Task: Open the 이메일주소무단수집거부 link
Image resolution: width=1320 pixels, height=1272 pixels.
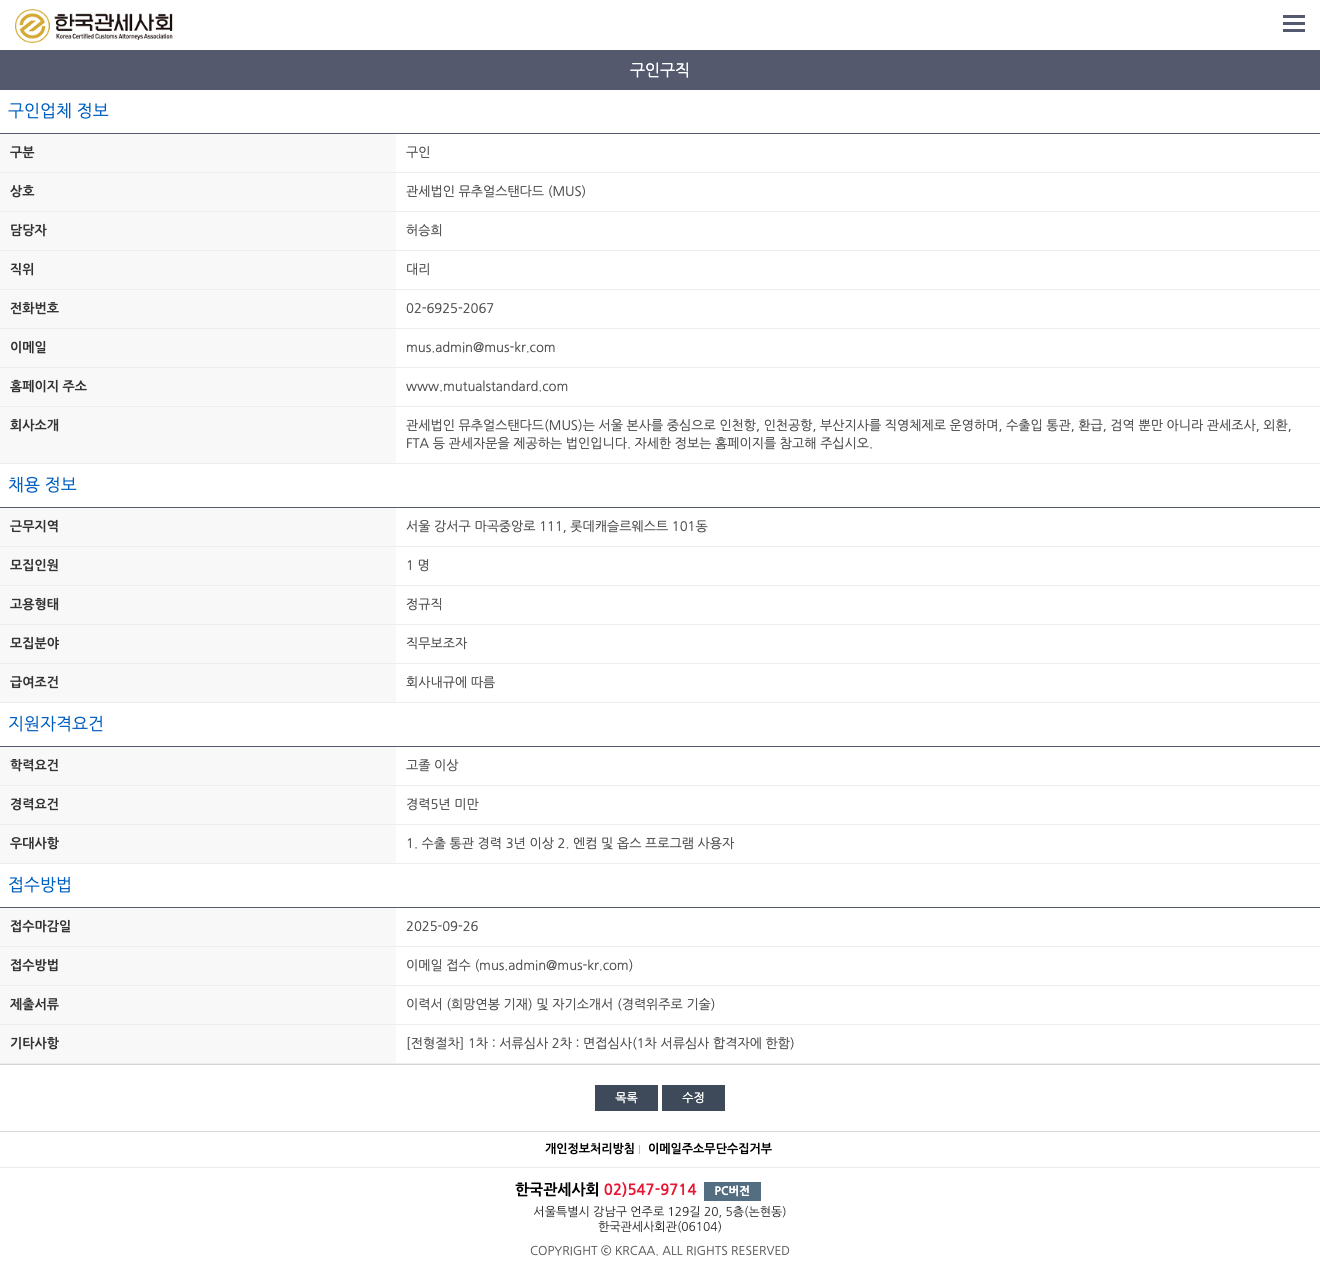Action: click(710, 1149)
